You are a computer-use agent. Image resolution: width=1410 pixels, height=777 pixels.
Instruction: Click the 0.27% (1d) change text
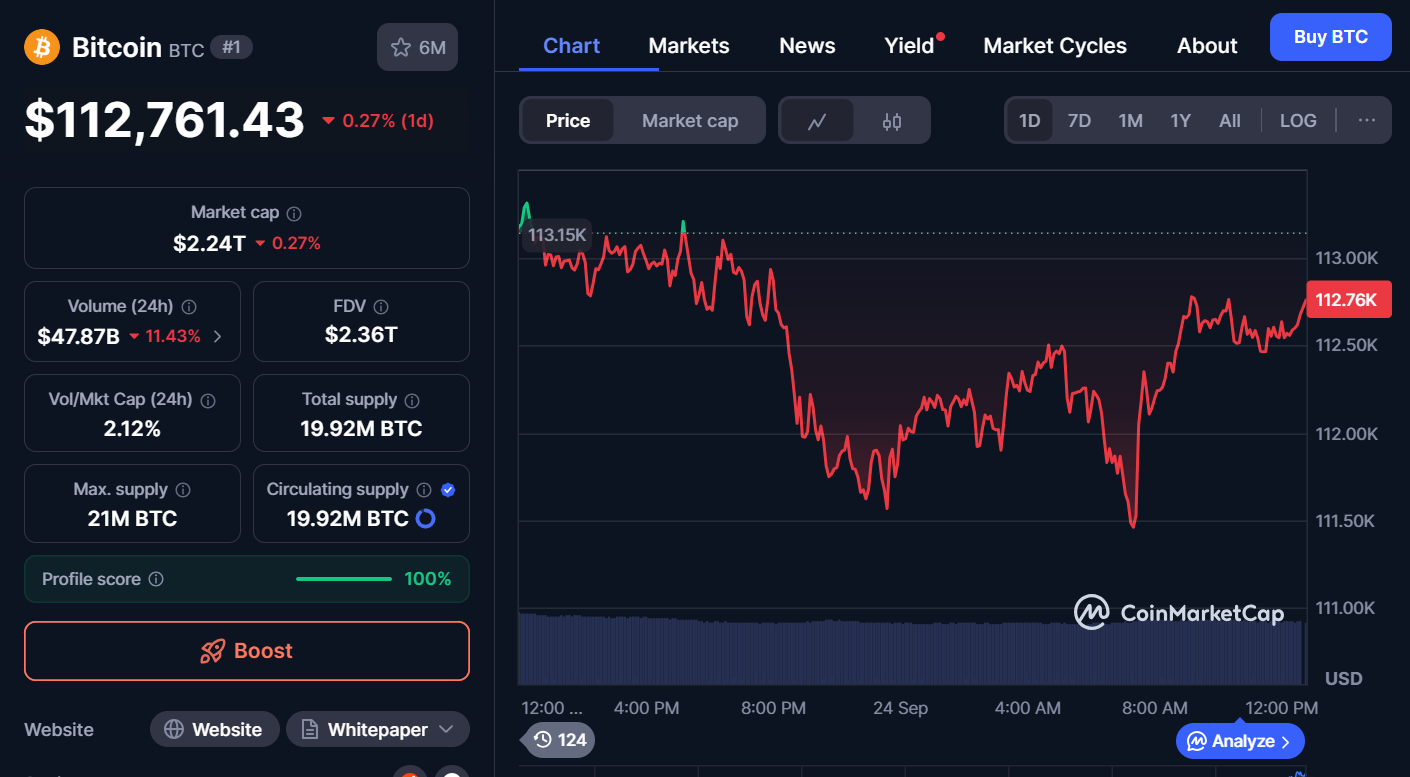point(388,121)
